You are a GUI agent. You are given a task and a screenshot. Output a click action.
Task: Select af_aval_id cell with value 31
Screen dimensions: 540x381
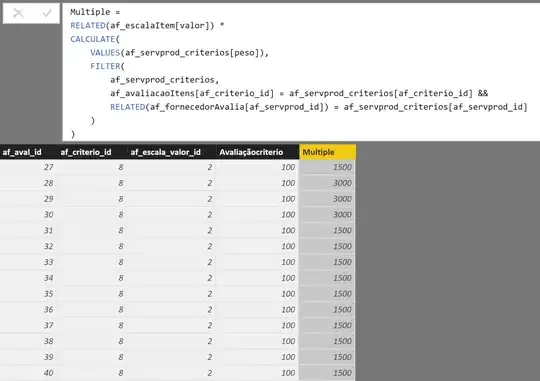pyautogui.click(x=29, y=230)
